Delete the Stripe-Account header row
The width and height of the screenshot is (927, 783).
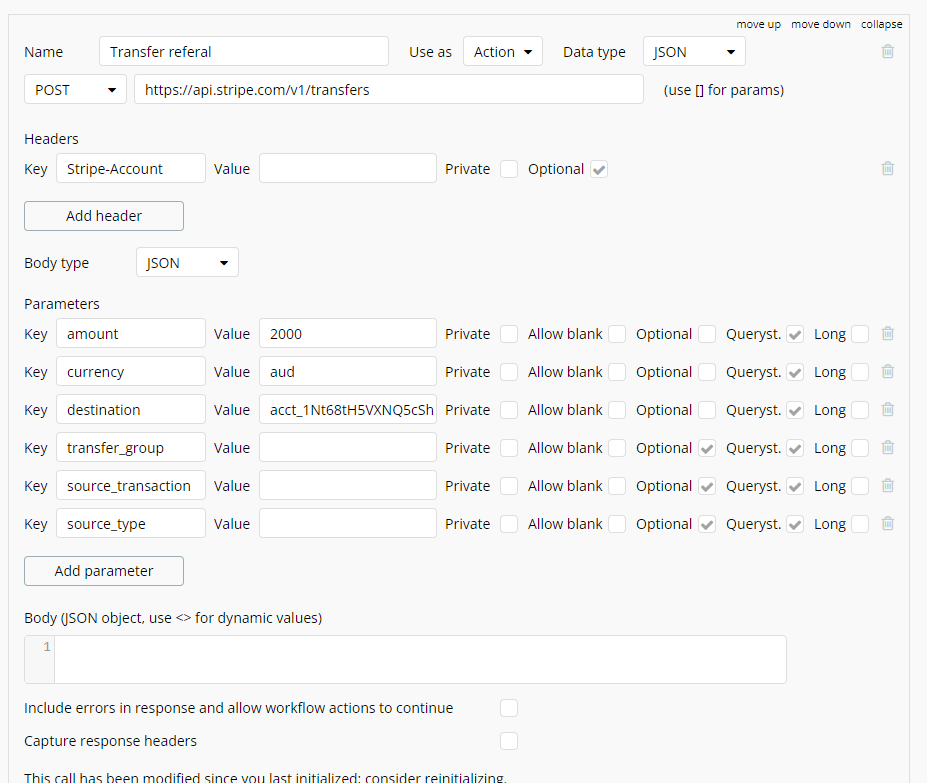(x=887, y=169)
